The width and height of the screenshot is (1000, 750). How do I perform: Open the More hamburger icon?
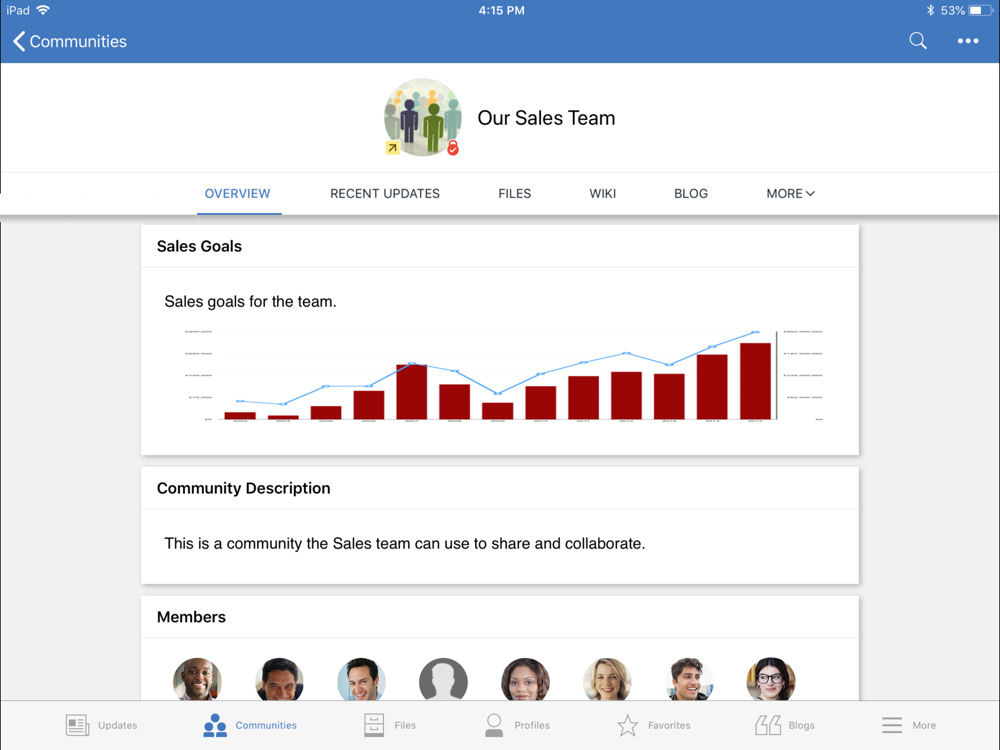coord(892,725)
